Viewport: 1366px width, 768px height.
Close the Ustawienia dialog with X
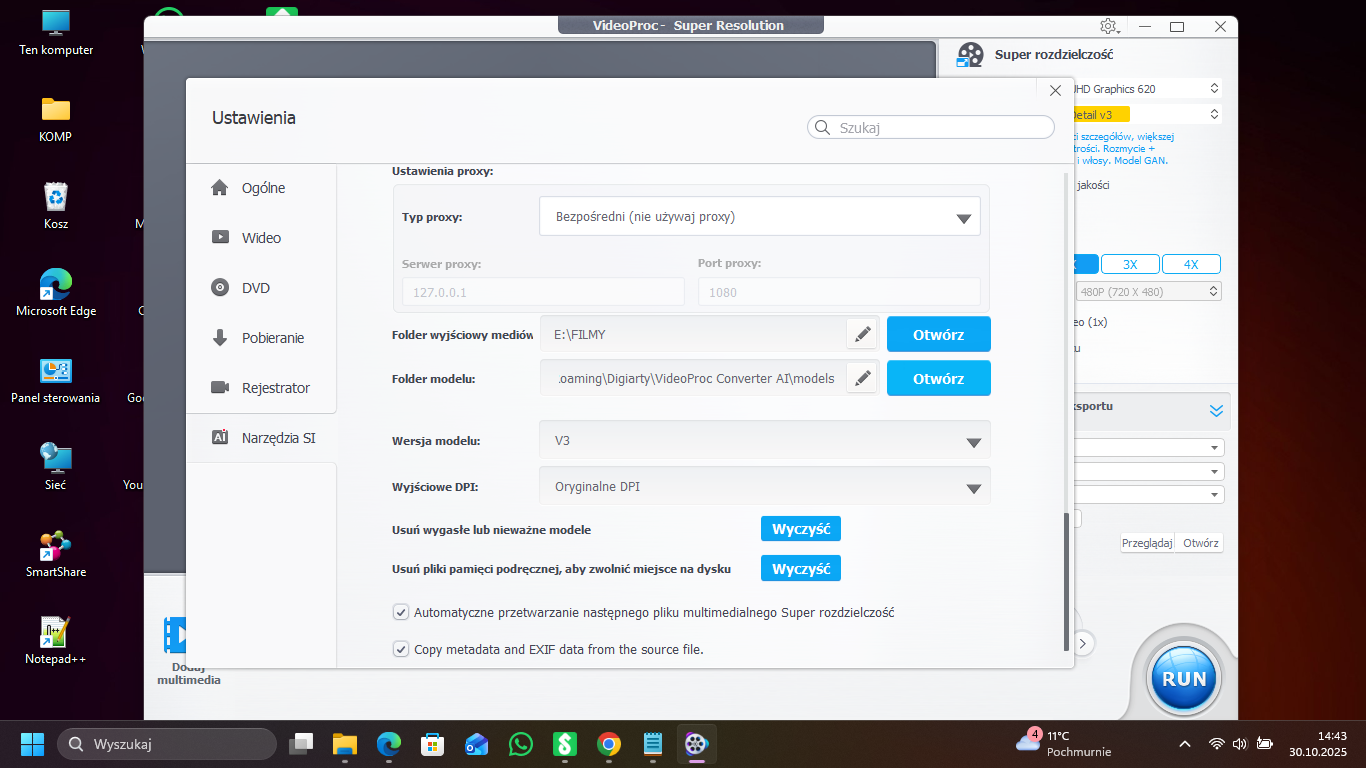1055,91
